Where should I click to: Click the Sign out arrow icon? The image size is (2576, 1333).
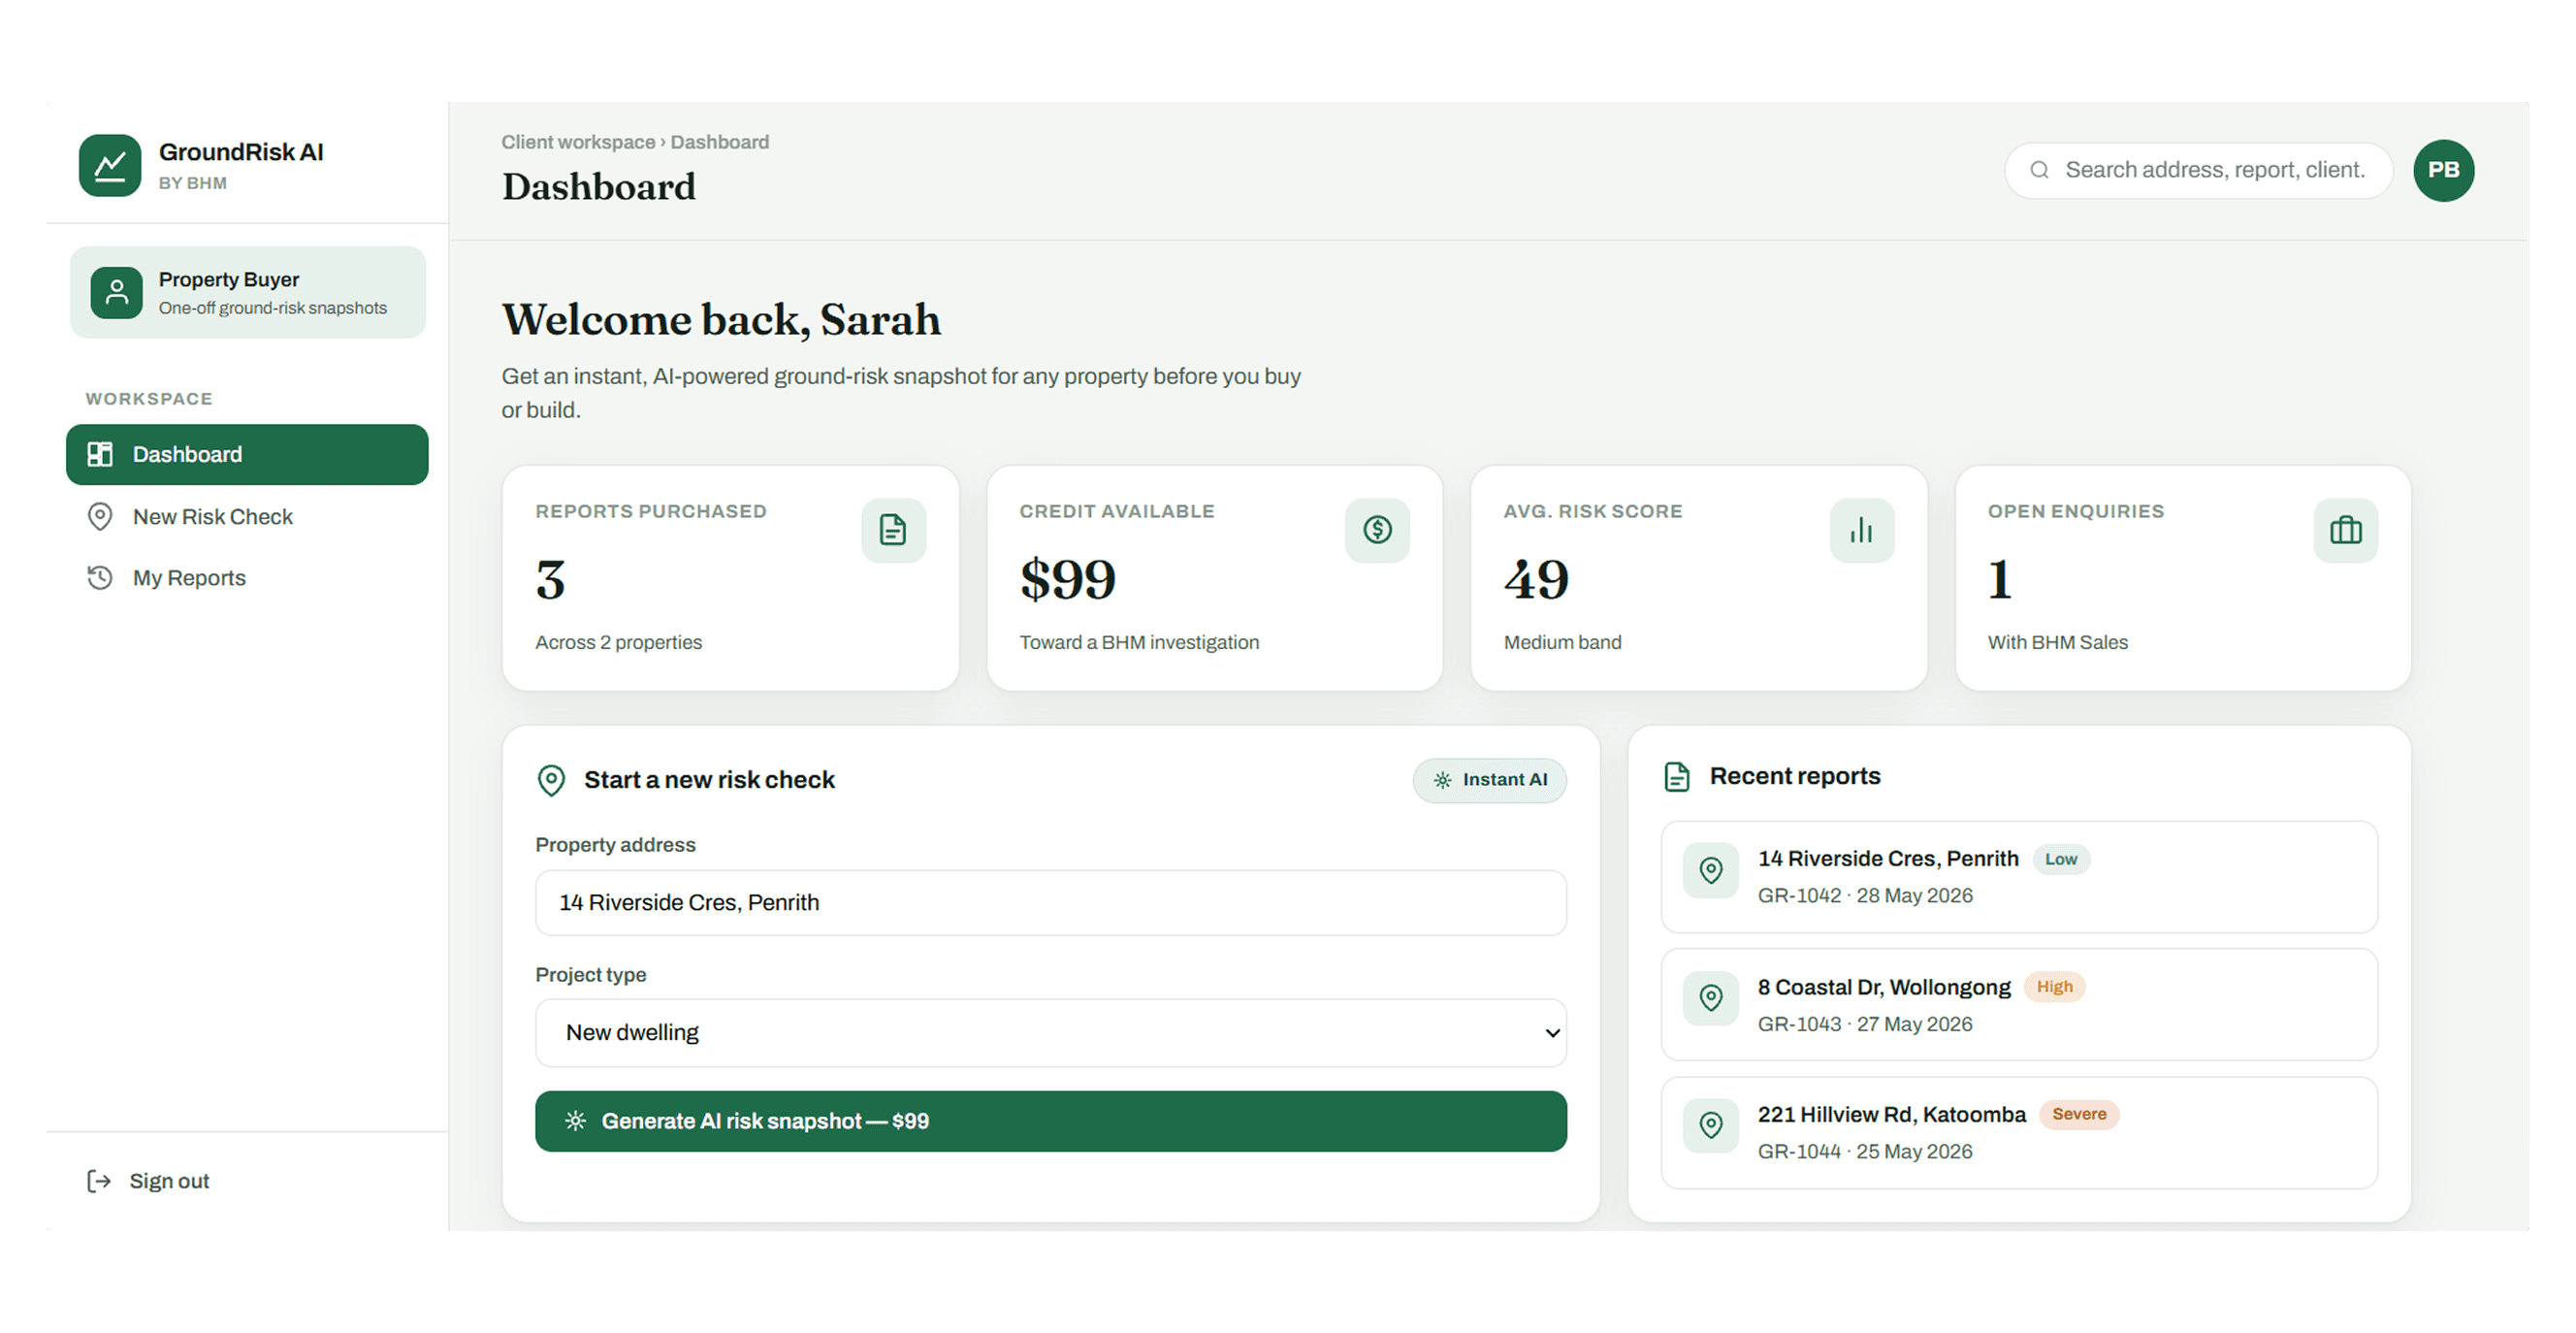point(98,1181)
